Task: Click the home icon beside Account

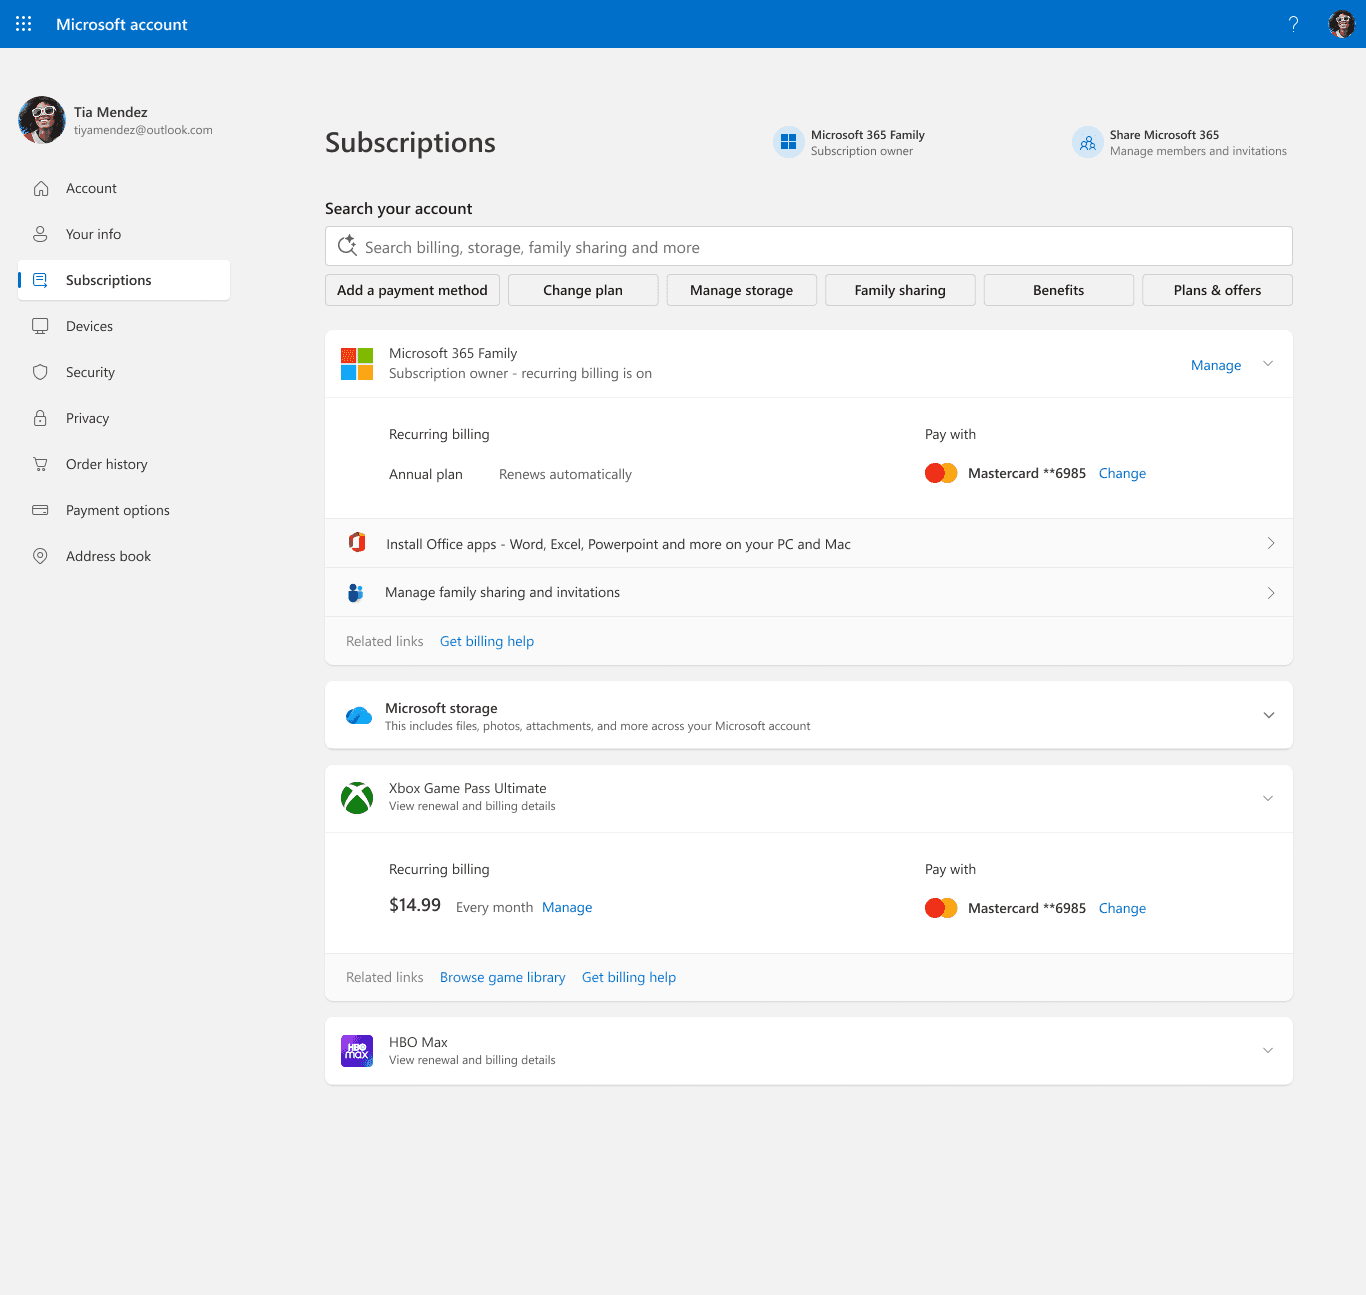Action: [x=41, y=188]
